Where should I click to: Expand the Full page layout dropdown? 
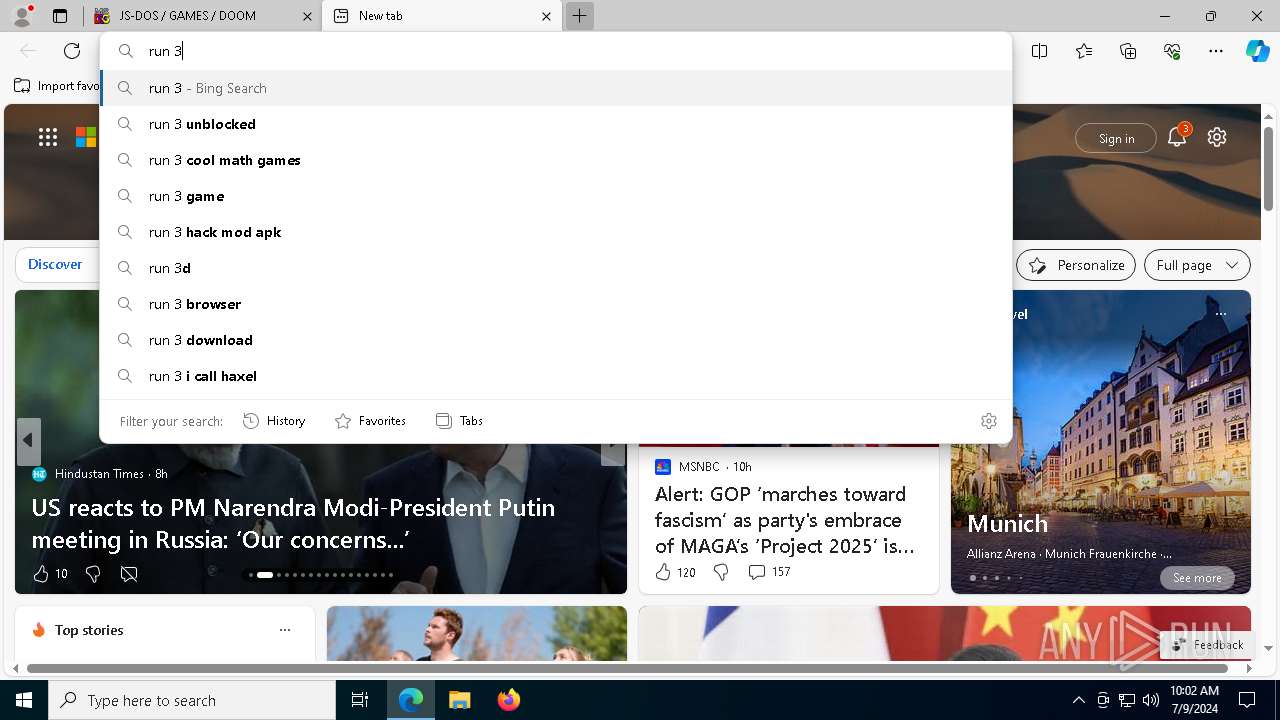[1197, 265]
